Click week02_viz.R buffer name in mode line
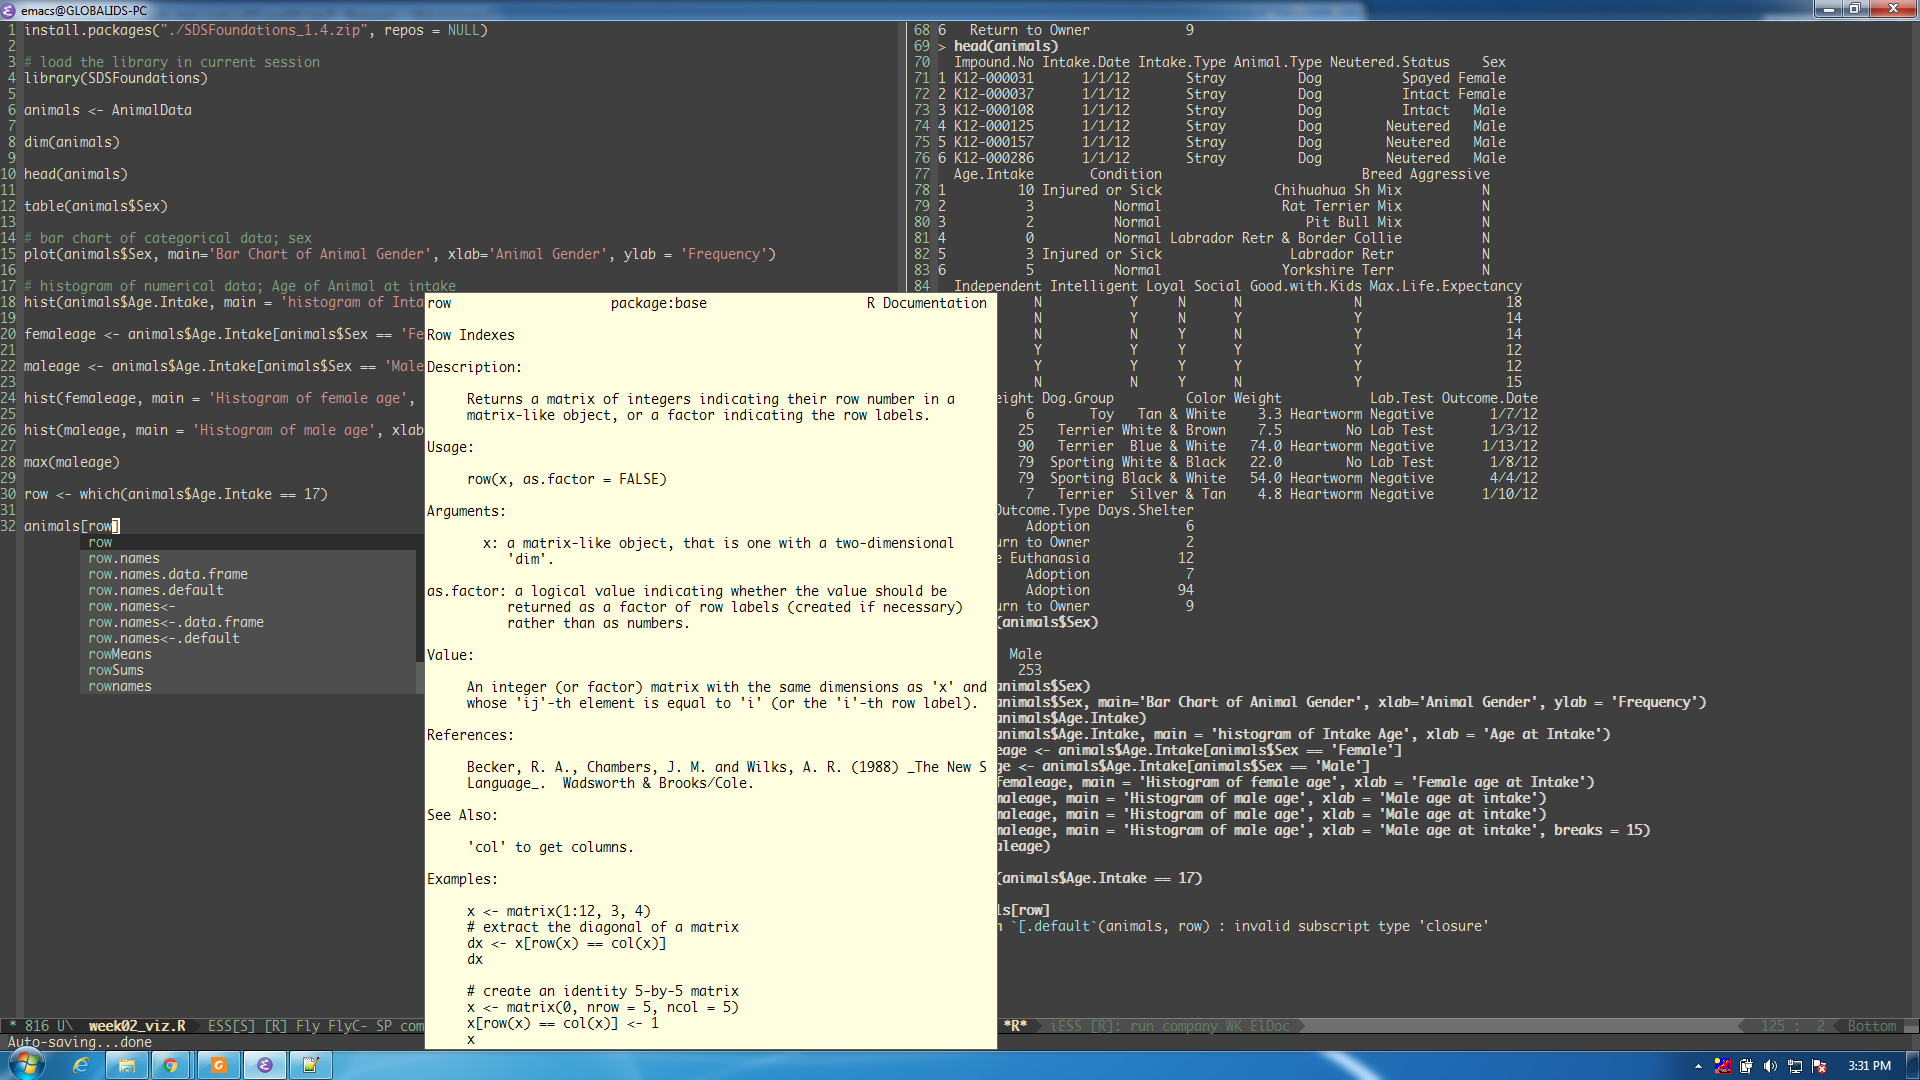Image resolution: width=1920 pixels, height=1080 pixels. pyautogui.click(x=137, y=1026)
